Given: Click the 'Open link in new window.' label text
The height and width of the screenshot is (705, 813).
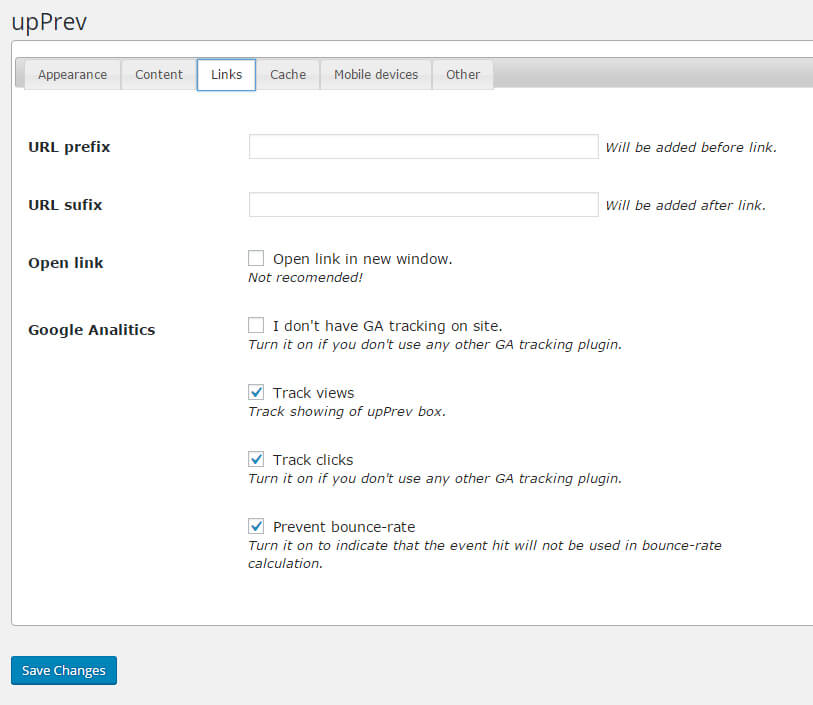Looking at the screenshot, I should [x=362, y=259].
